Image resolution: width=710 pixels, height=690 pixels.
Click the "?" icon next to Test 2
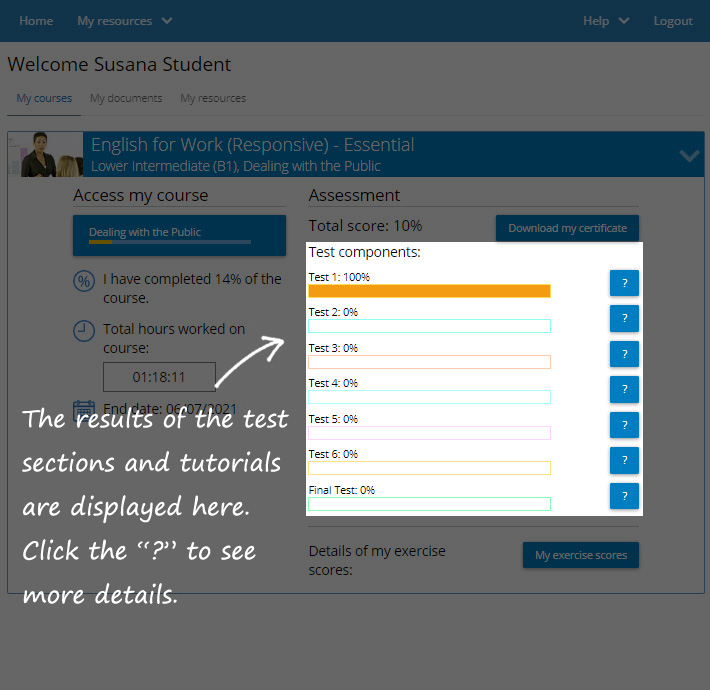coord(624,319)
